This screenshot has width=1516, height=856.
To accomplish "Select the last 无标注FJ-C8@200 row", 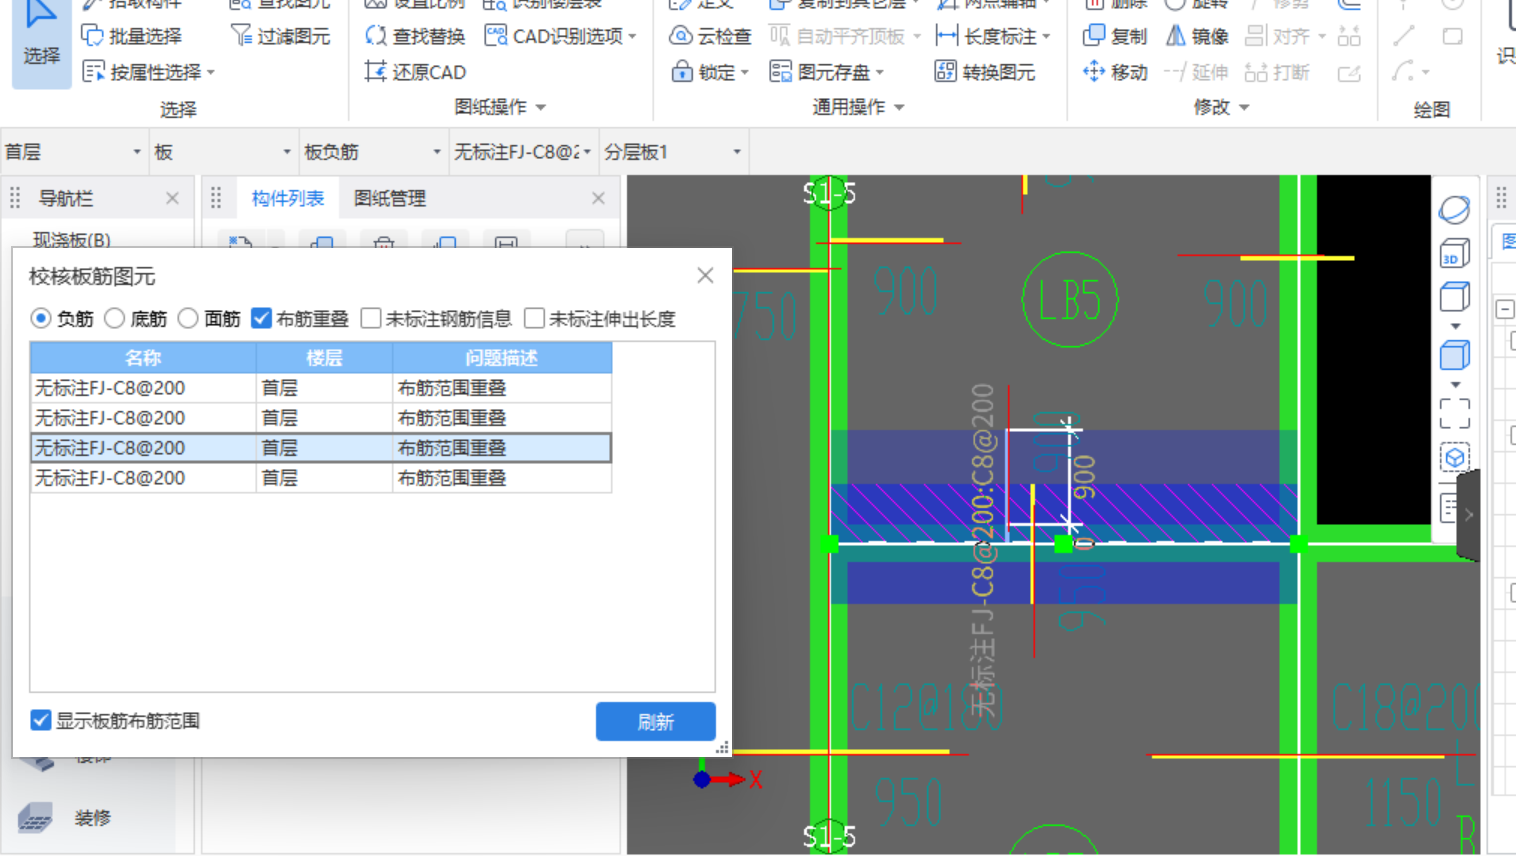I will 321,478.
